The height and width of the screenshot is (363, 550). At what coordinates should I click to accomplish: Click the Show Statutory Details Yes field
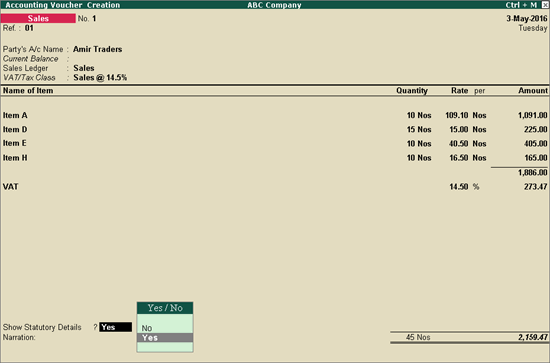(115, 327)
